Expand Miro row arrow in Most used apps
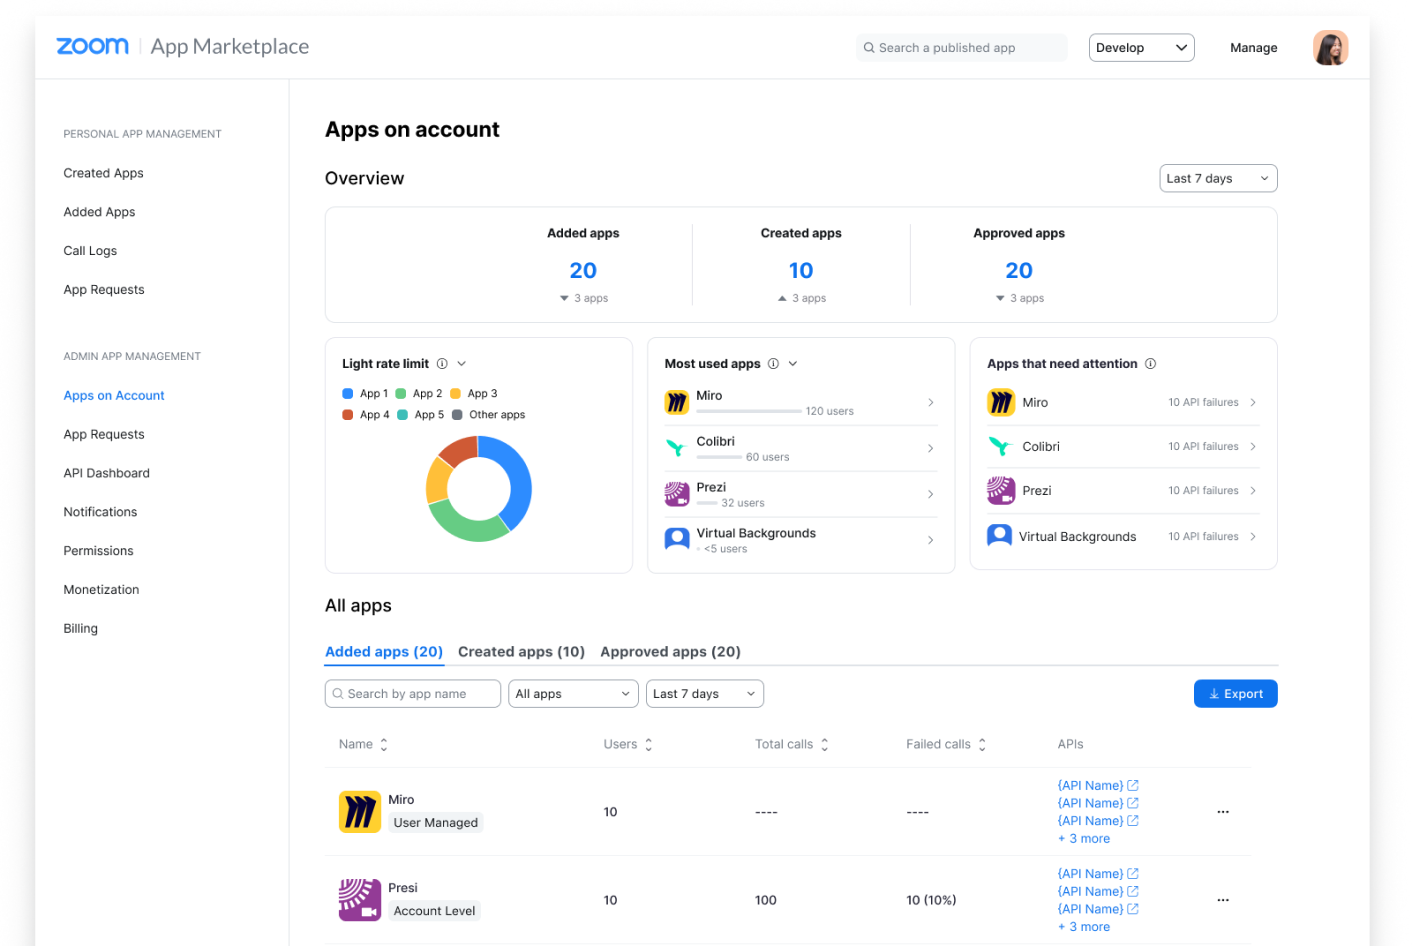This screenshot has width=1412, height=946. pos(930,403)
